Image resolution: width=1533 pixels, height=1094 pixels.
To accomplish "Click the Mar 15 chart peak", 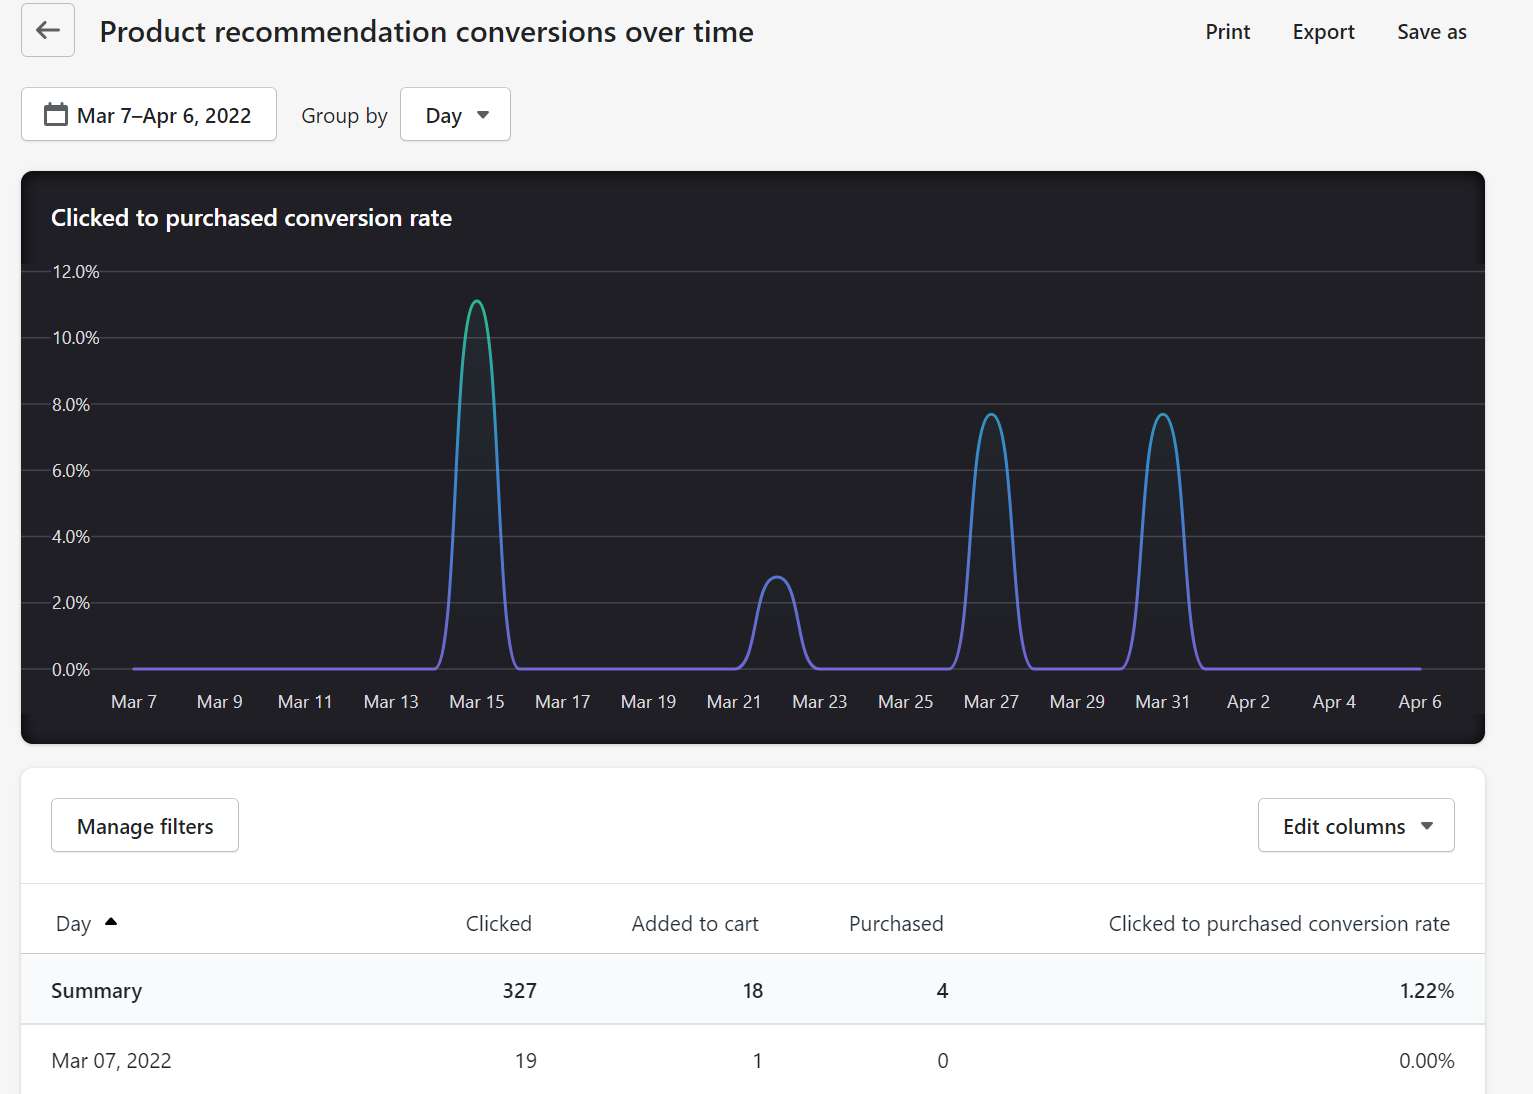I will click(x=477, y=301).
